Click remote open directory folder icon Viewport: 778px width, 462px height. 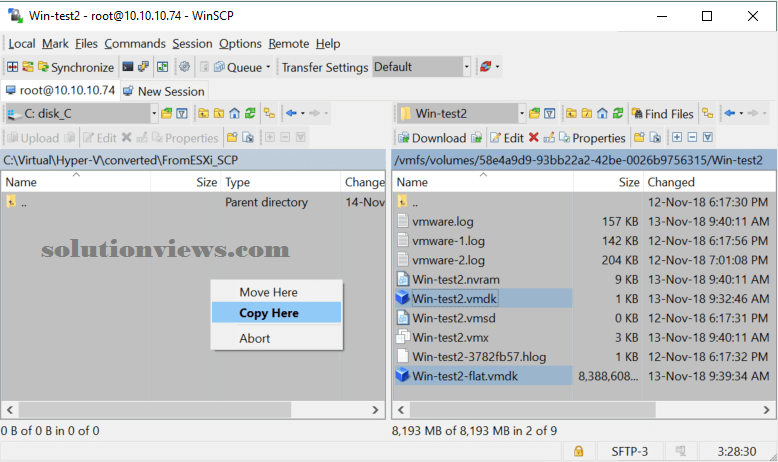pyautogui.click(x=534, y=113)
